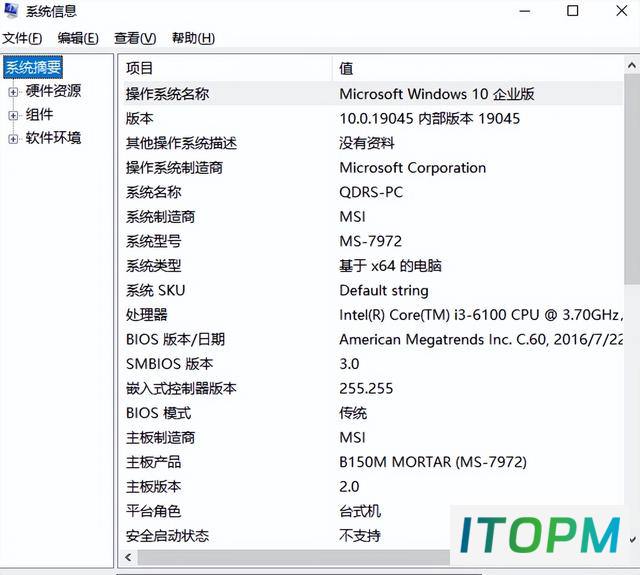Click the Intel(R) Core(TM) i3-6100 value

tap(481, 315)
